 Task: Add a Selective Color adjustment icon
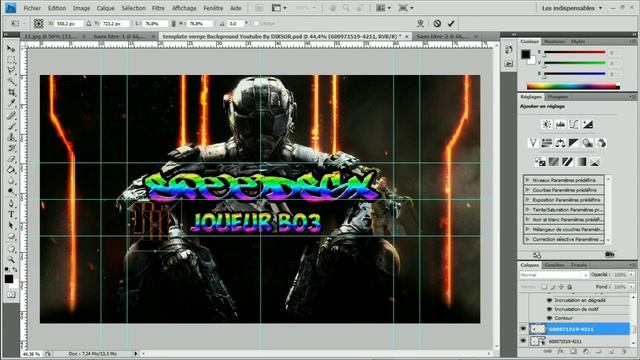[595, 162]
